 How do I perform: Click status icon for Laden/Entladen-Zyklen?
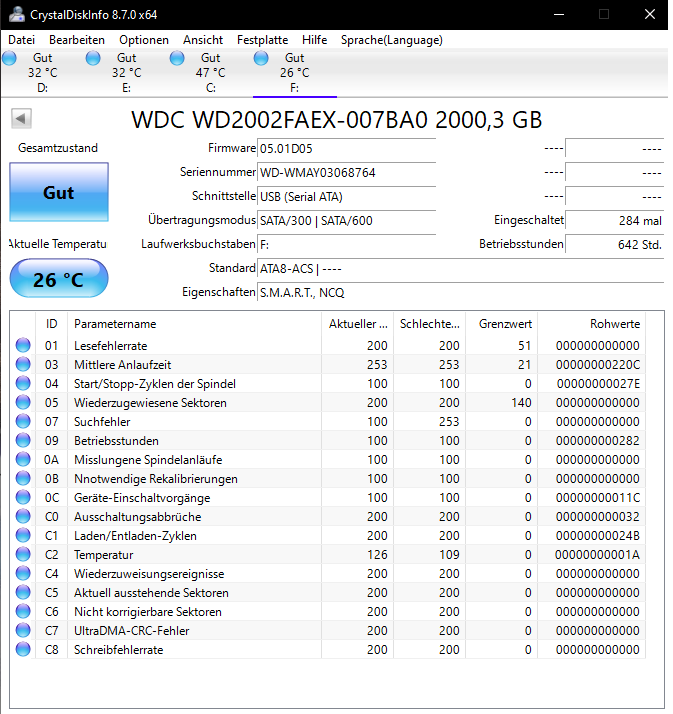click(23, 536)
